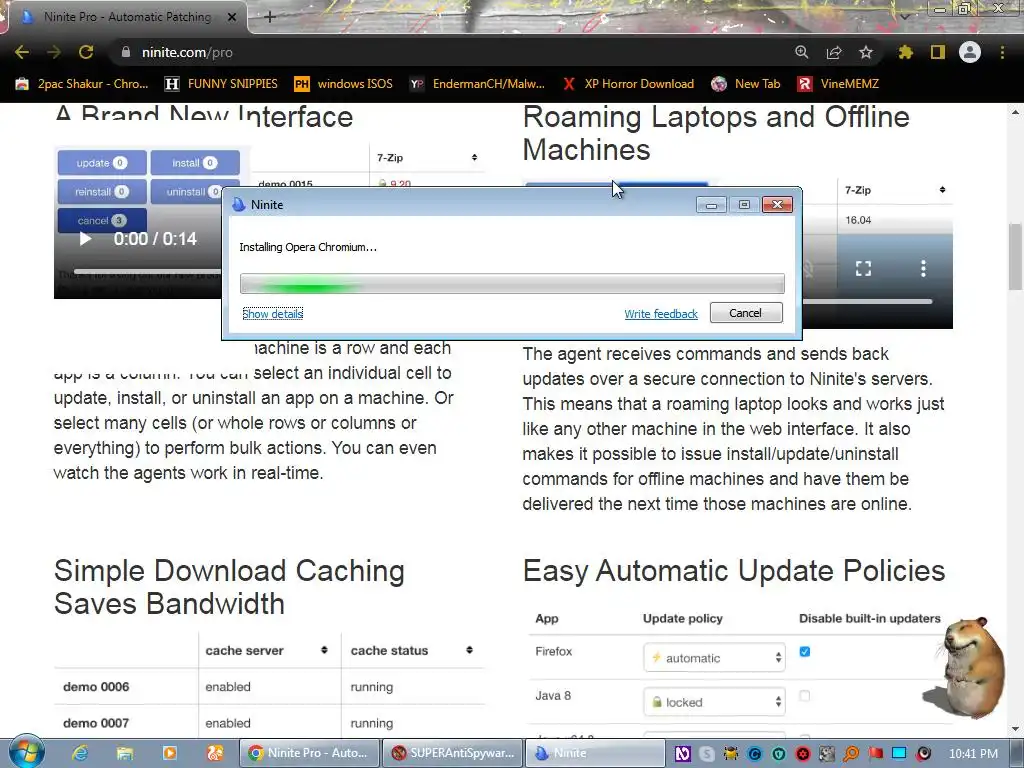Open the Chrome extensions puzzle icon

pyautogui.click(x=905, y=52)
